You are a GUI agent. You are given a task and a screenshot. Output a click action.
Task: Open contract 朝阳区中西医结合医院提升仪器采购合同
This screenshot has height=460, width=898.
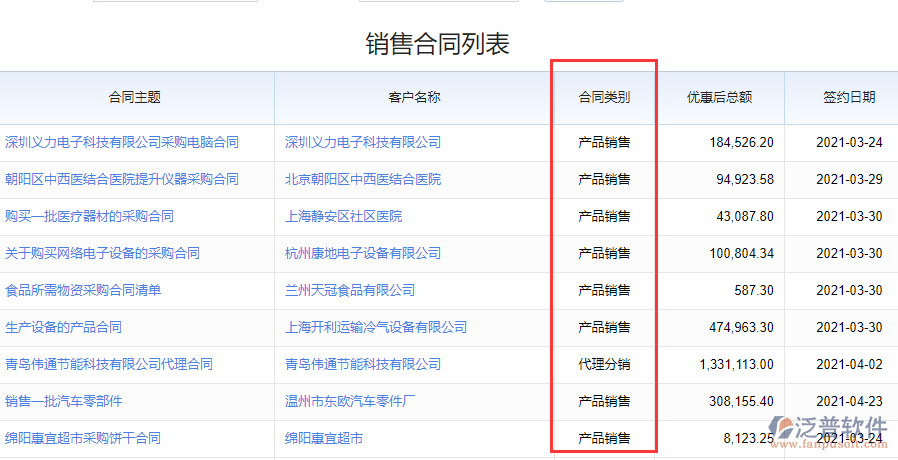pos(122,179)
